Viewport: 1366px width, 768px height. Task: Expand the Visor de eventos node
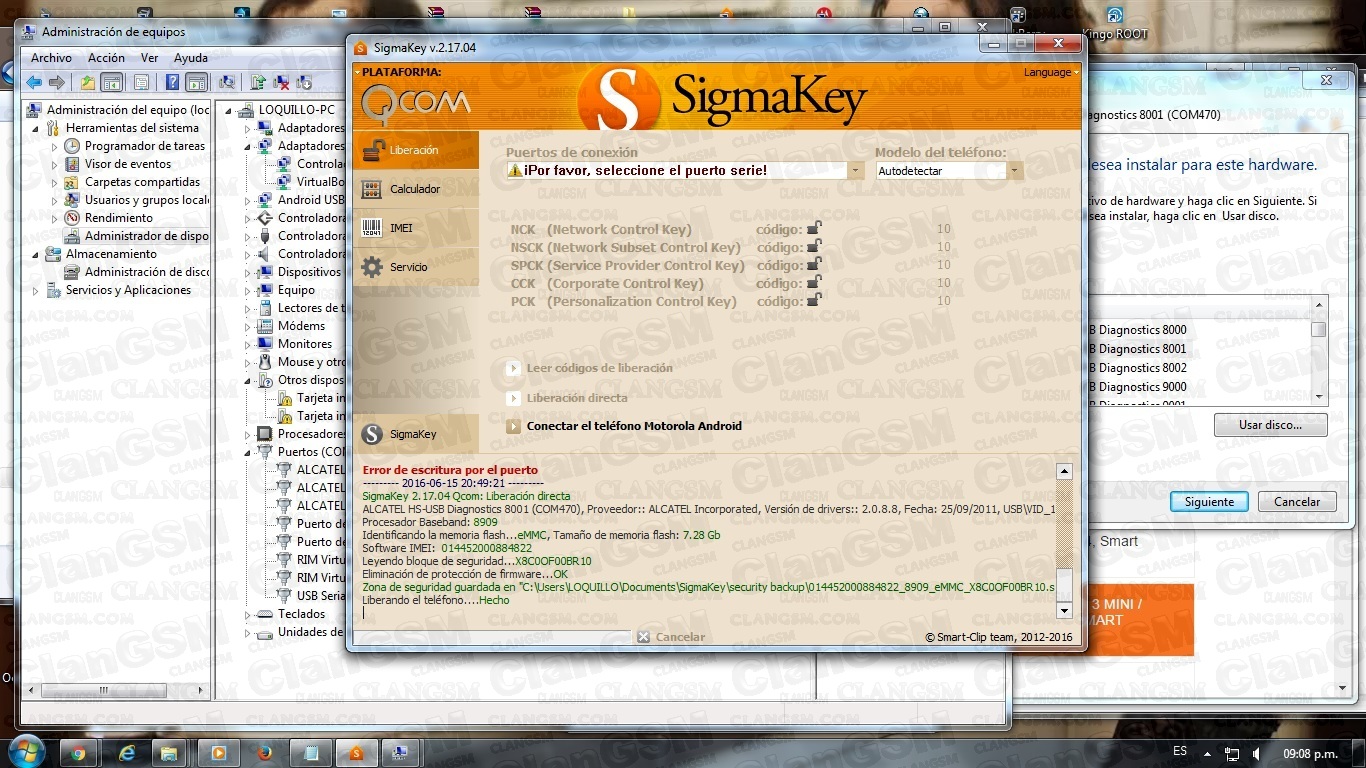[55, 164]
